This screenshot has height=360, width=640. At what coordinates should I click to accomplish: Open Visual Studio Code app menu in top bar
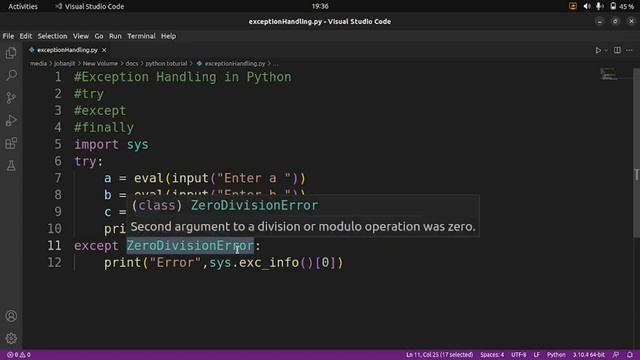pos(90,7)
